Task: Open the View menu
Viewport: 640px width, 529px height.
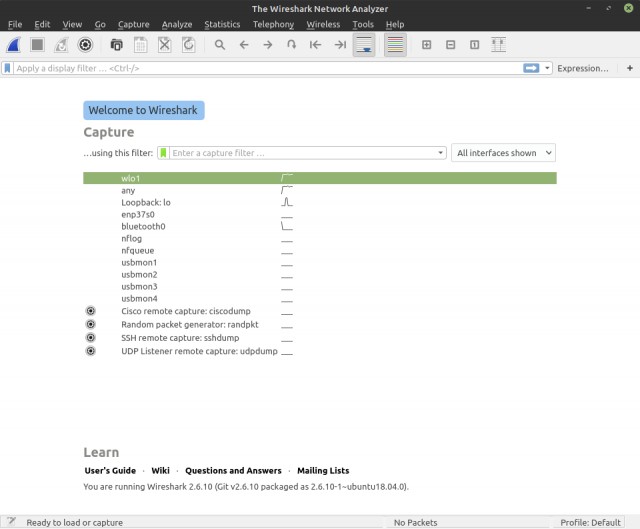Action: pyautogui.click(x=72, y=24)
